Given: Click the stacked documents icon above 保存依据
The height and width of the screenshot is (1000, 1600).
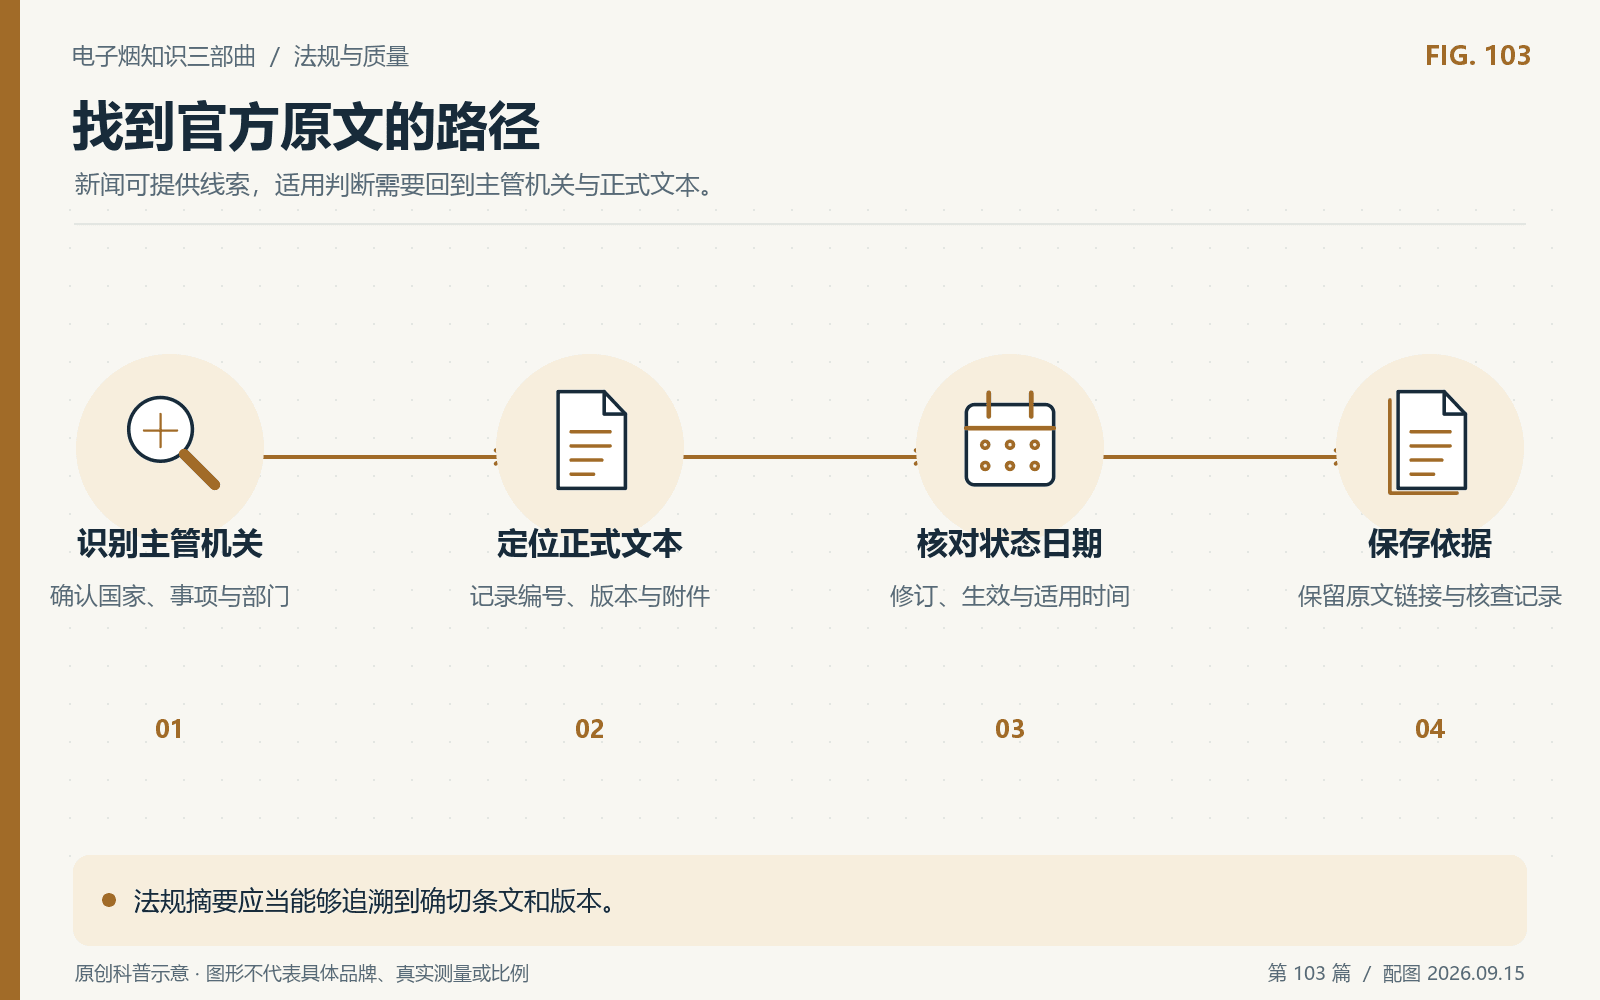Looking at the screenshot, I should click(1427, 442).
